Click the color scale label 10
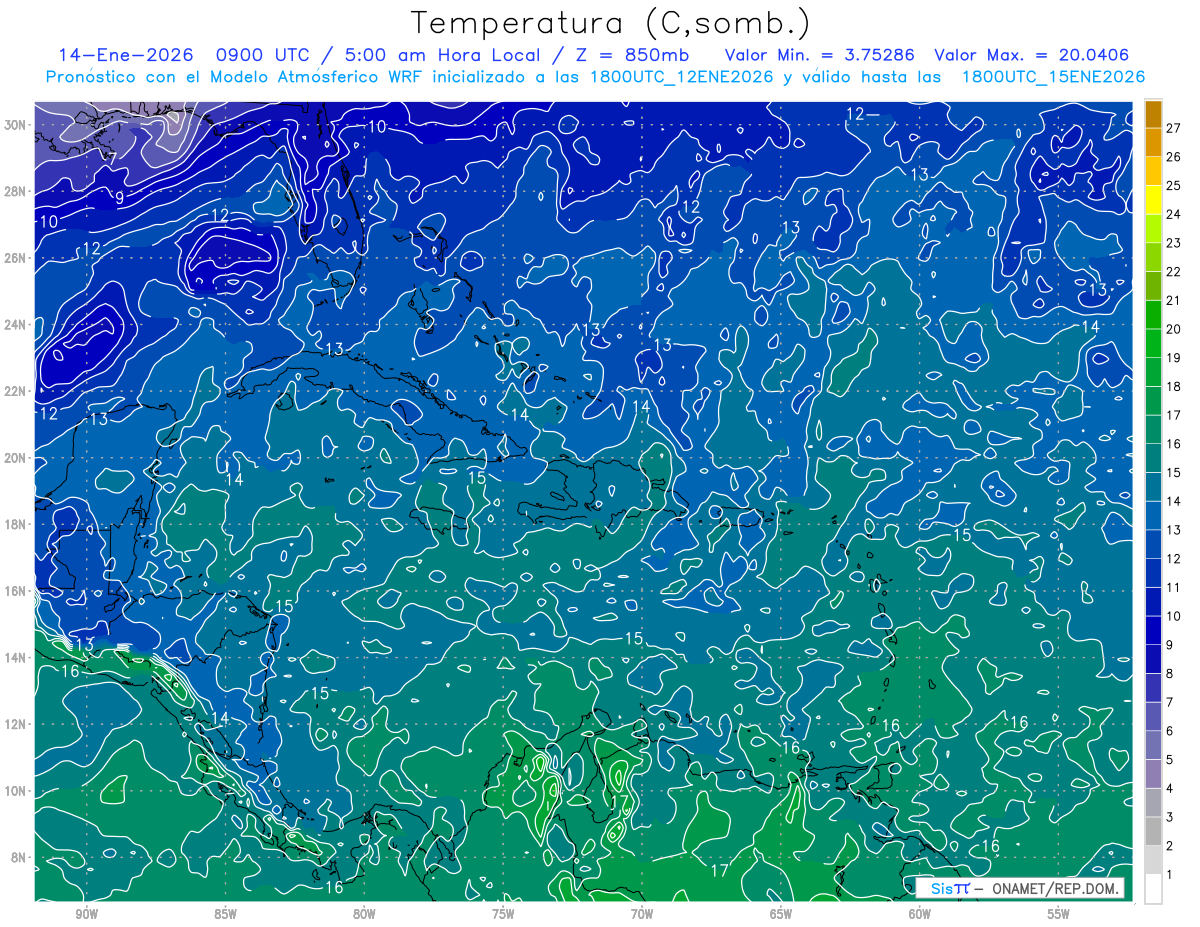 click(1173, 616)
